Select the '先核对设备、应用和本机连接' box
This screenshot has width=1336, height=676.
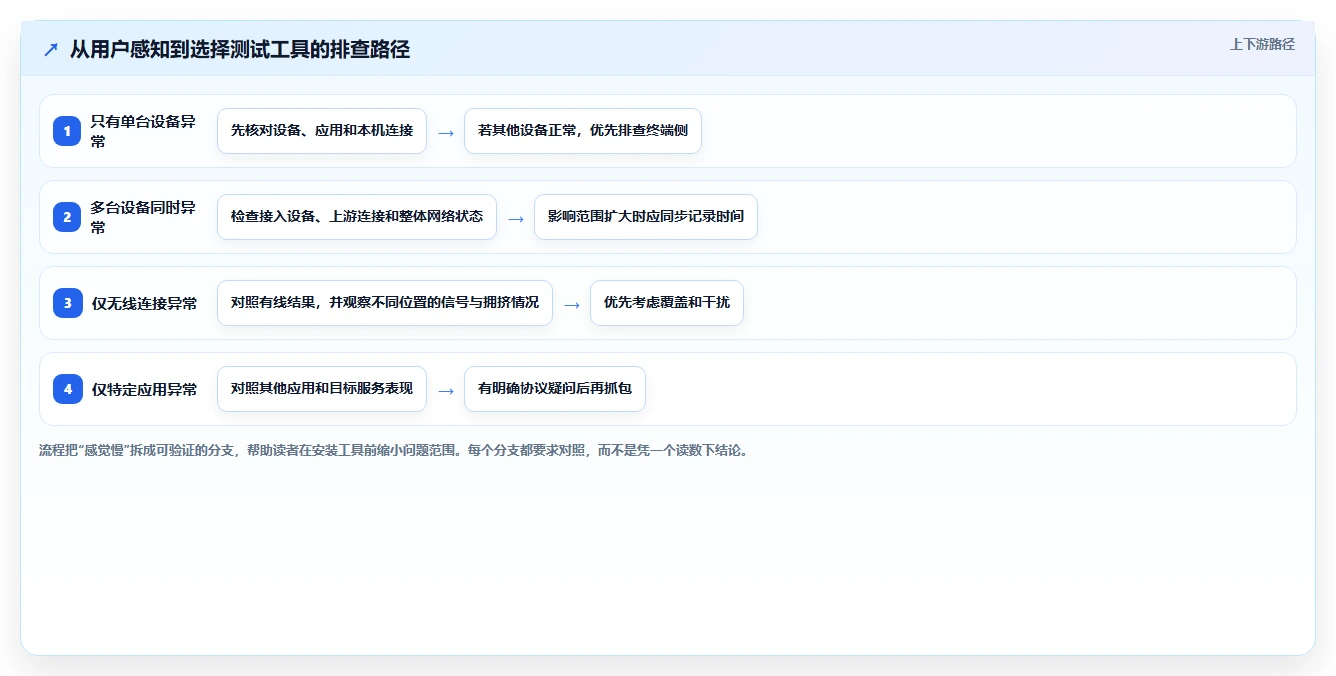(322, 131)
